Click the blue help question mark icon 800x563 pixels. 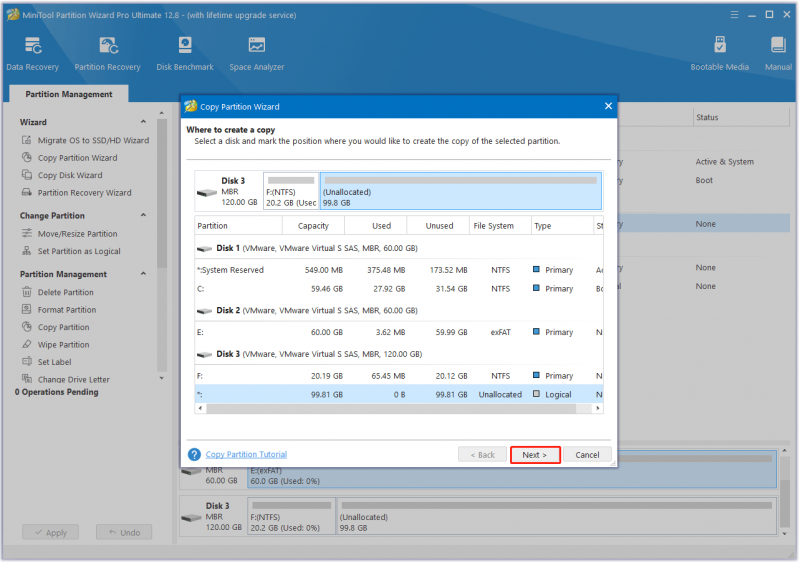194,454
